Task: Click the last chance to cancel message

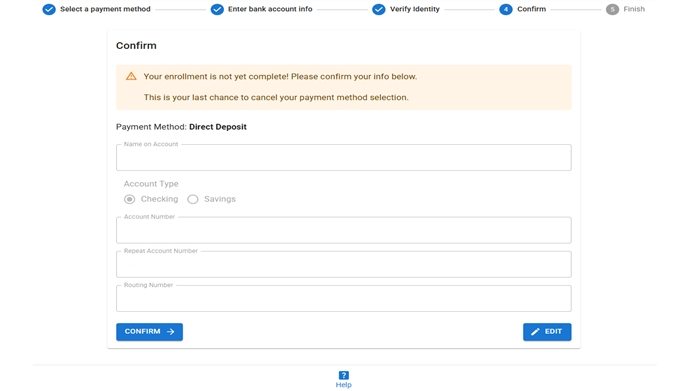Action: click(276, 97)
